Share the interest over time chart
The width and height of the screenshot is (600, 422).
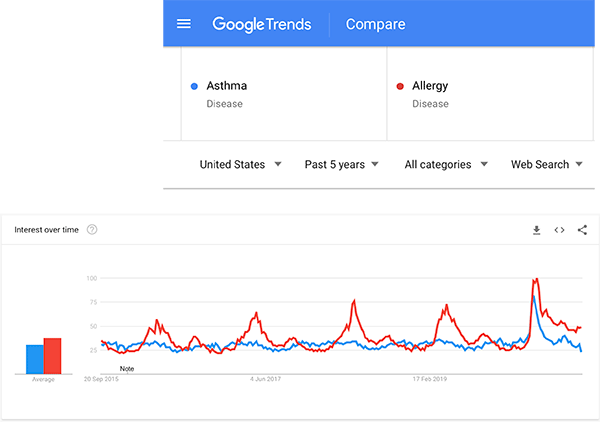[582, 230]
